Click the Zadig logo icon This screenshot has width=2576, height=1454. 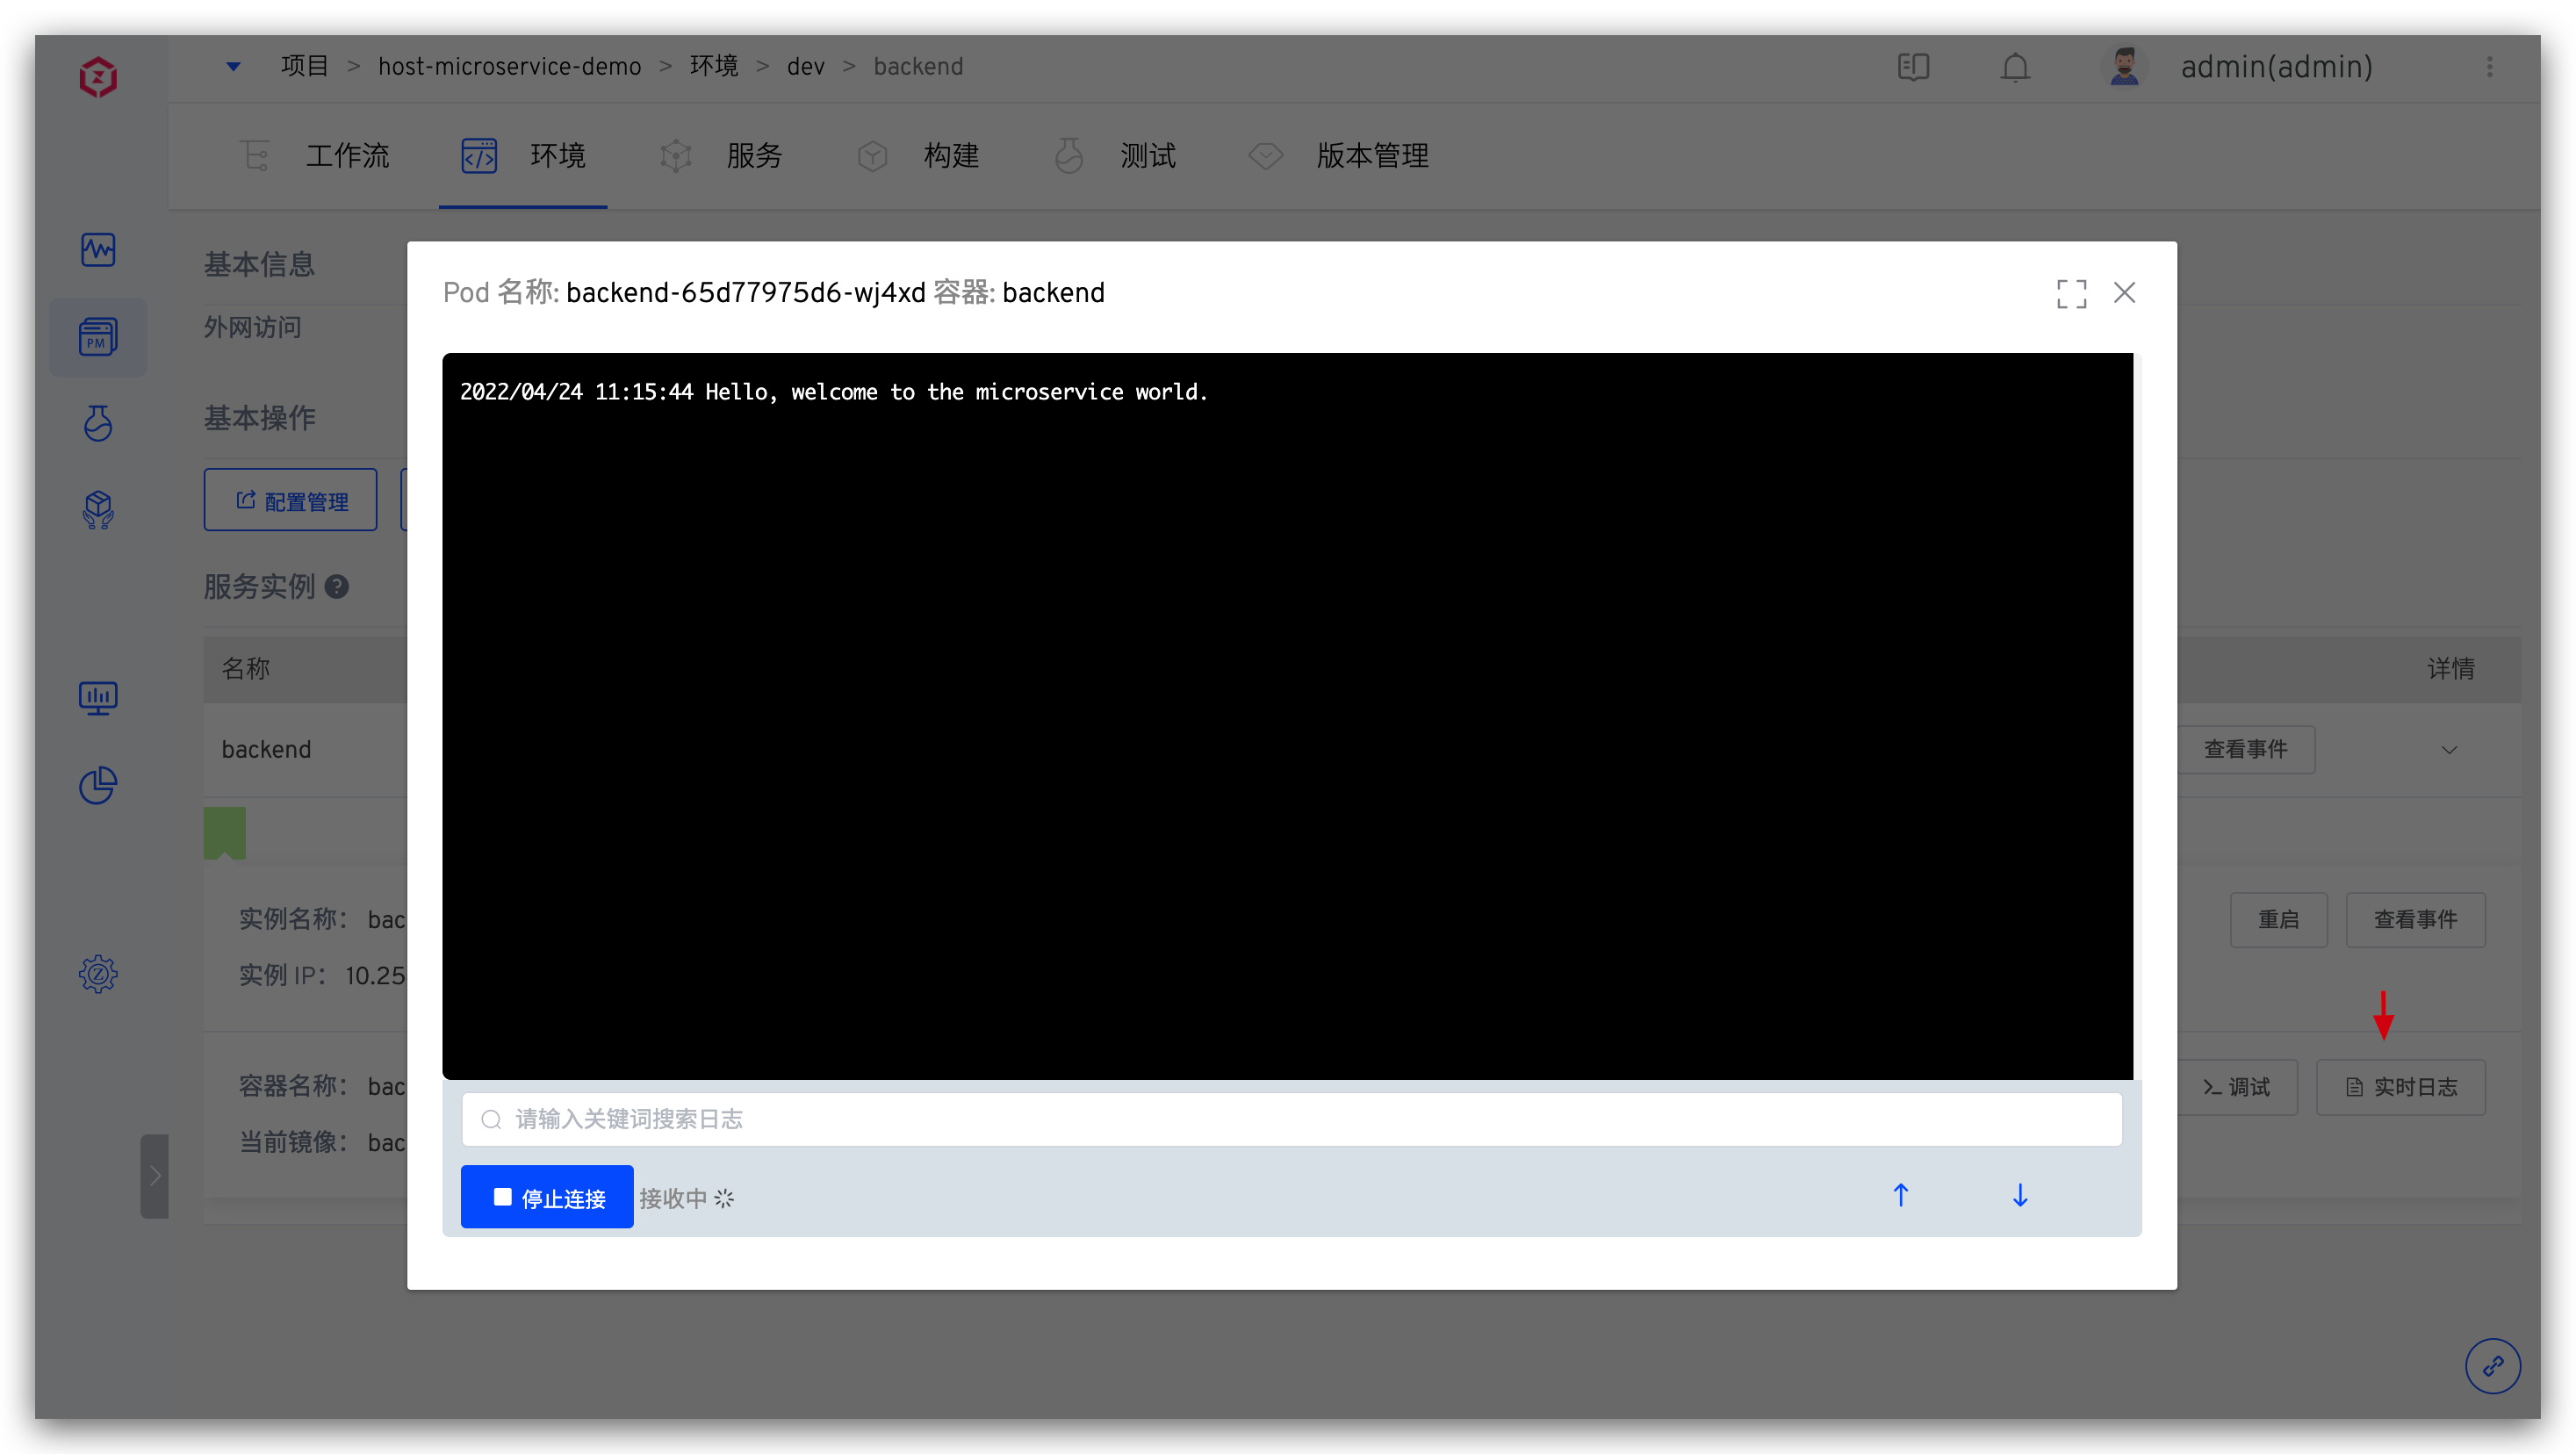pos(98,77)
